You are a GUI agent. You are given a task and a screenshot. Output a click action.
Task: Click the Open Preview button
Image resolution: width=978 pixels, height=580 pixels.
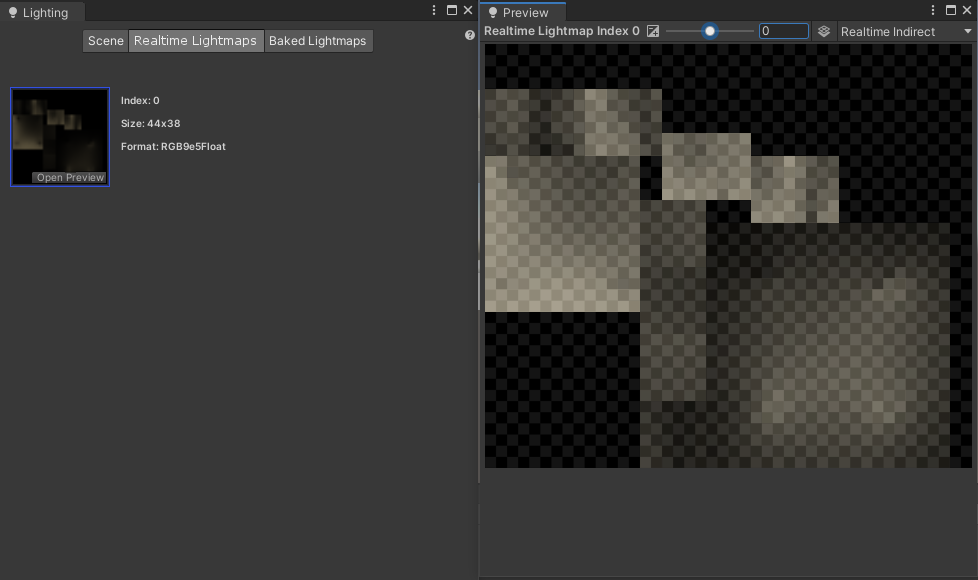click(x=70, y=178)
